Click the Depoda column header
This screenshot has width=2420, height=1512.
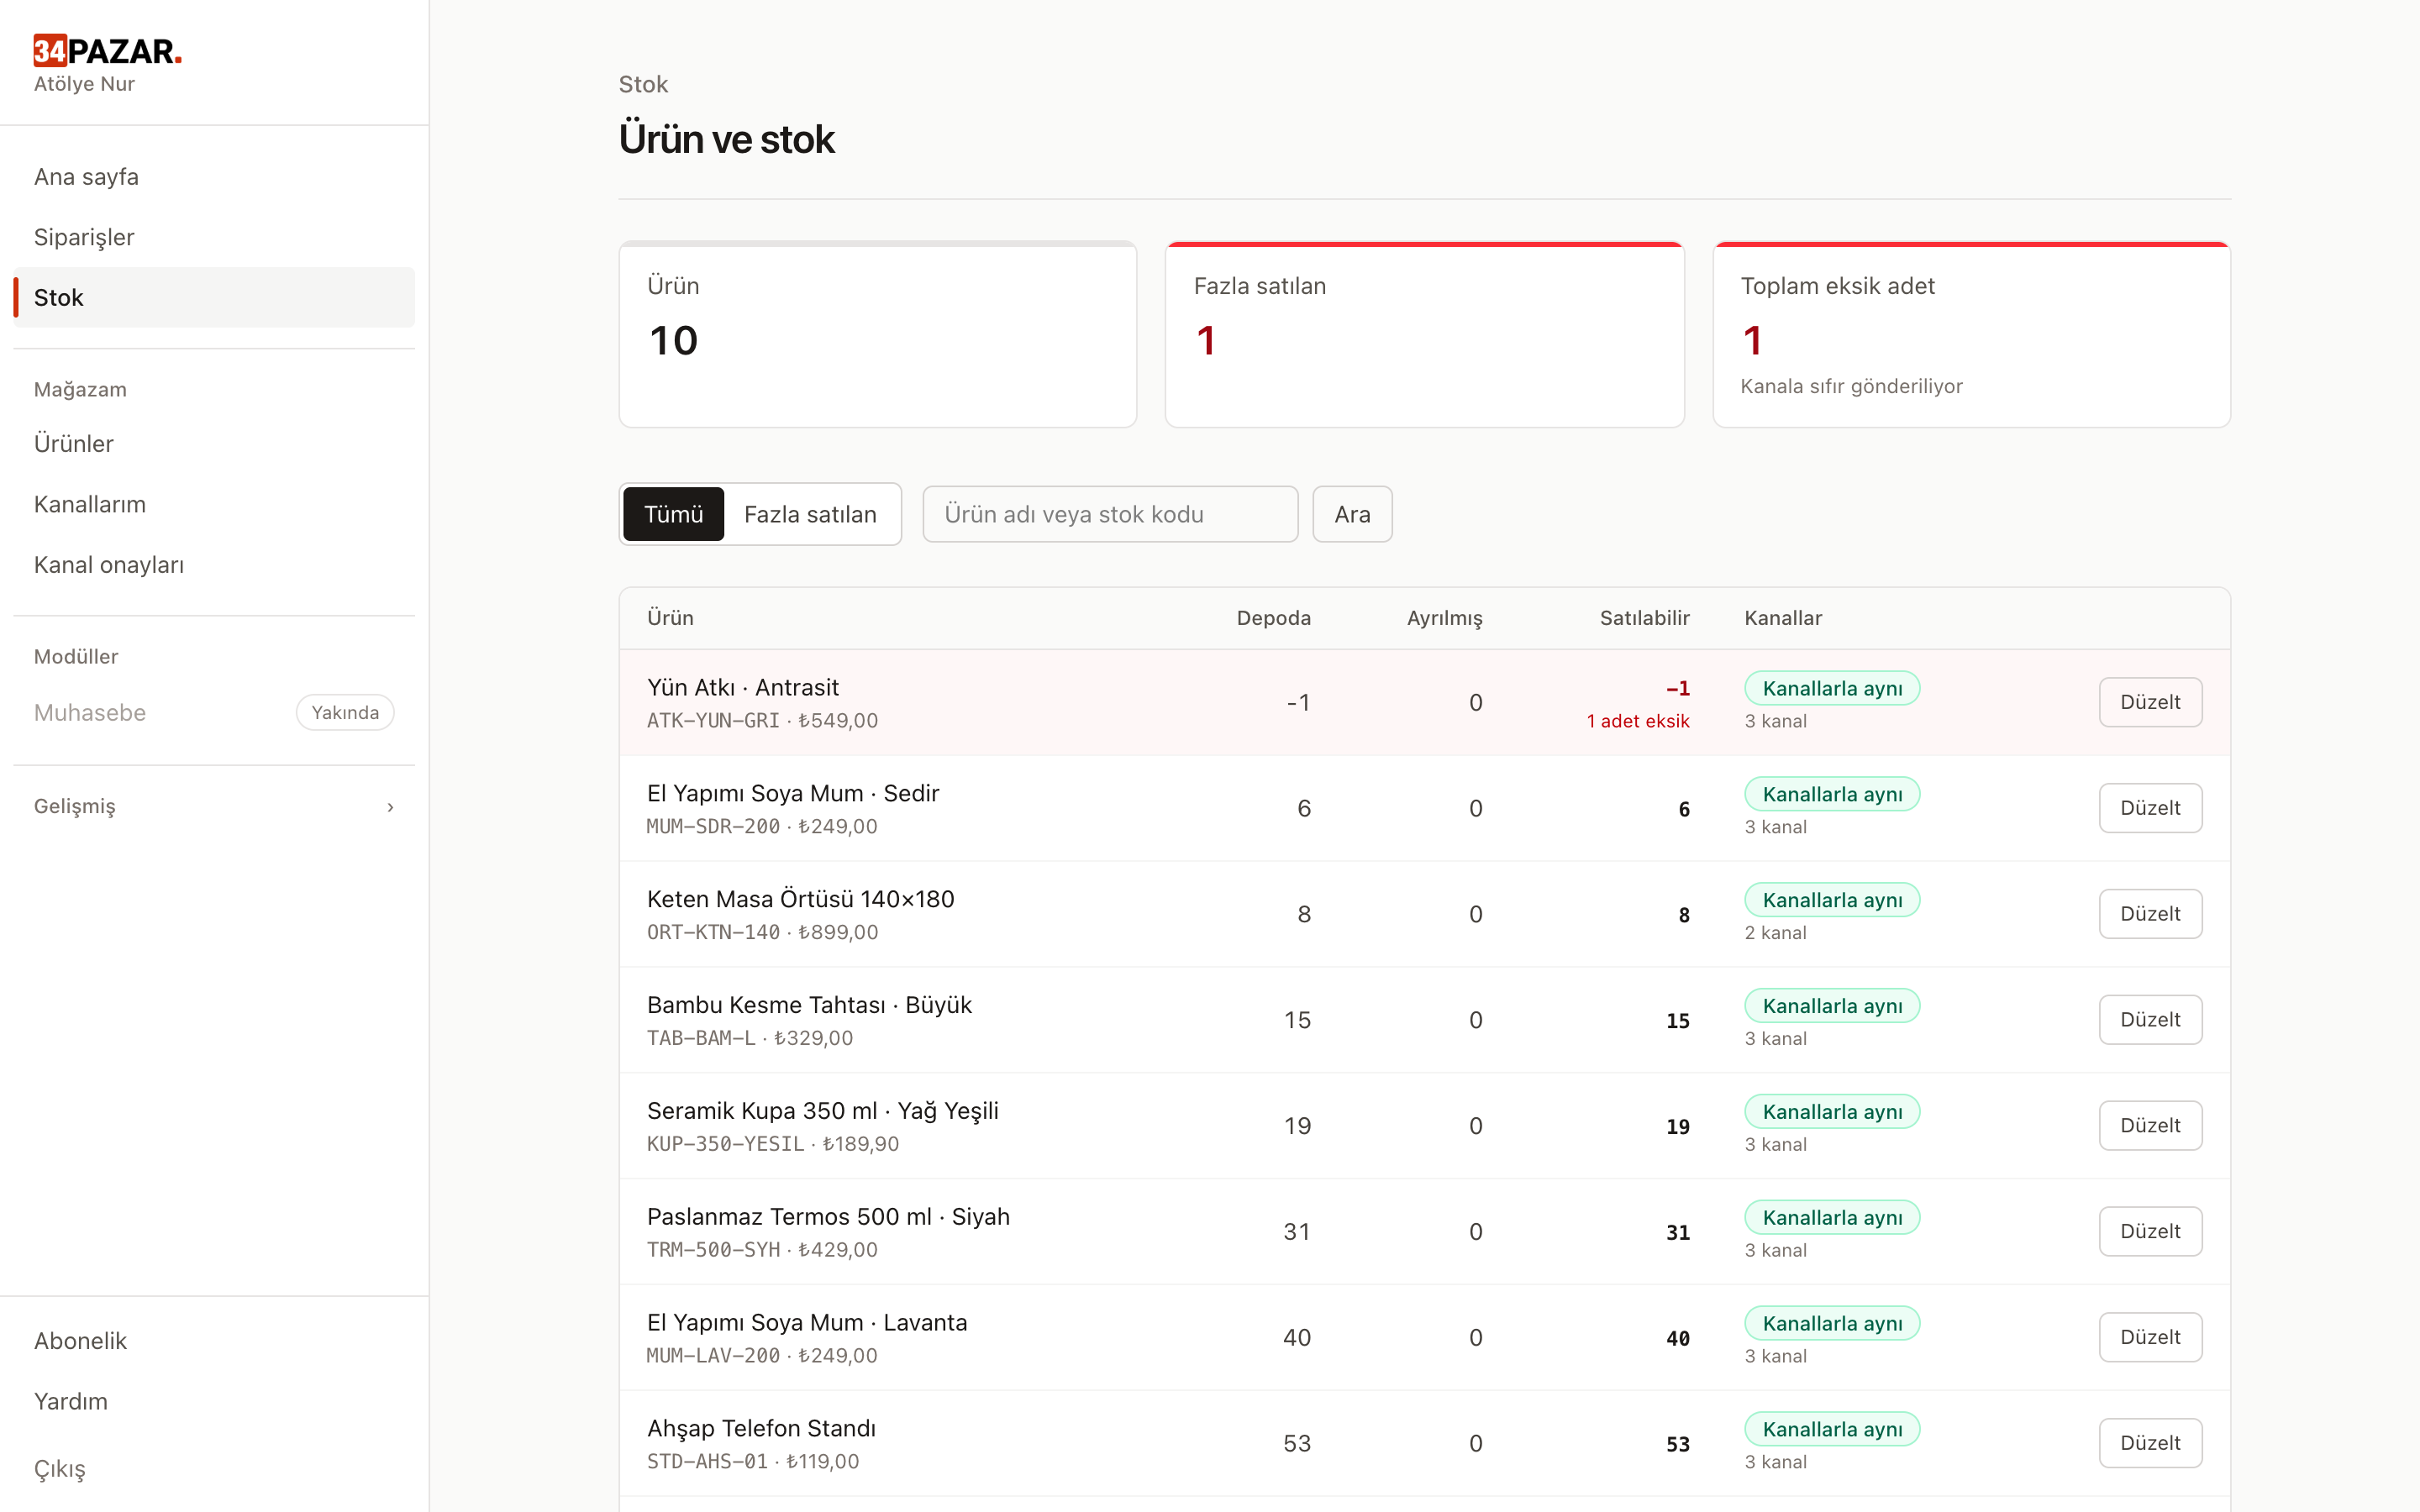1273,618
